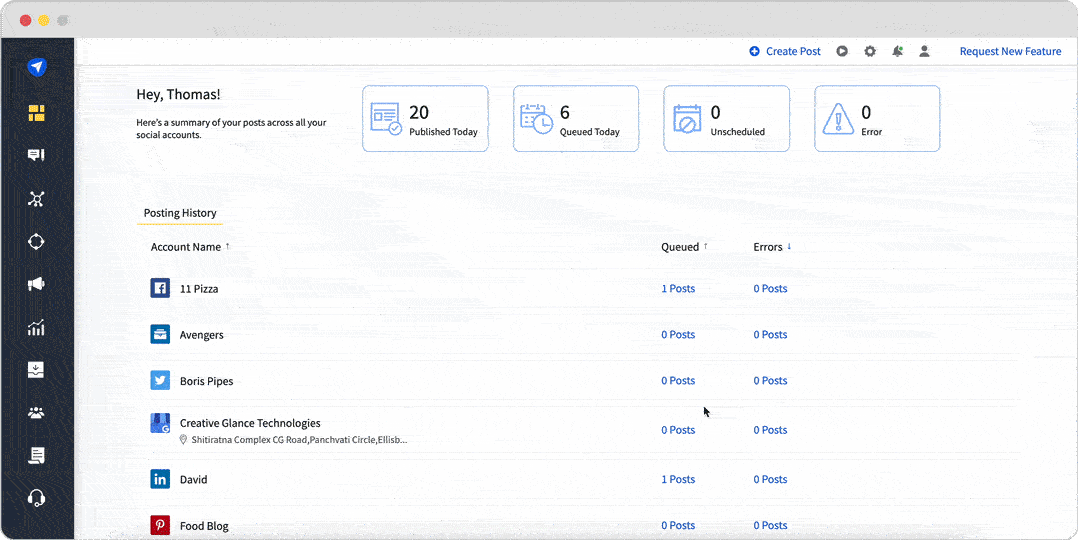
Task: Open Request New Feature link
Action: click(x=1011, y=51)
